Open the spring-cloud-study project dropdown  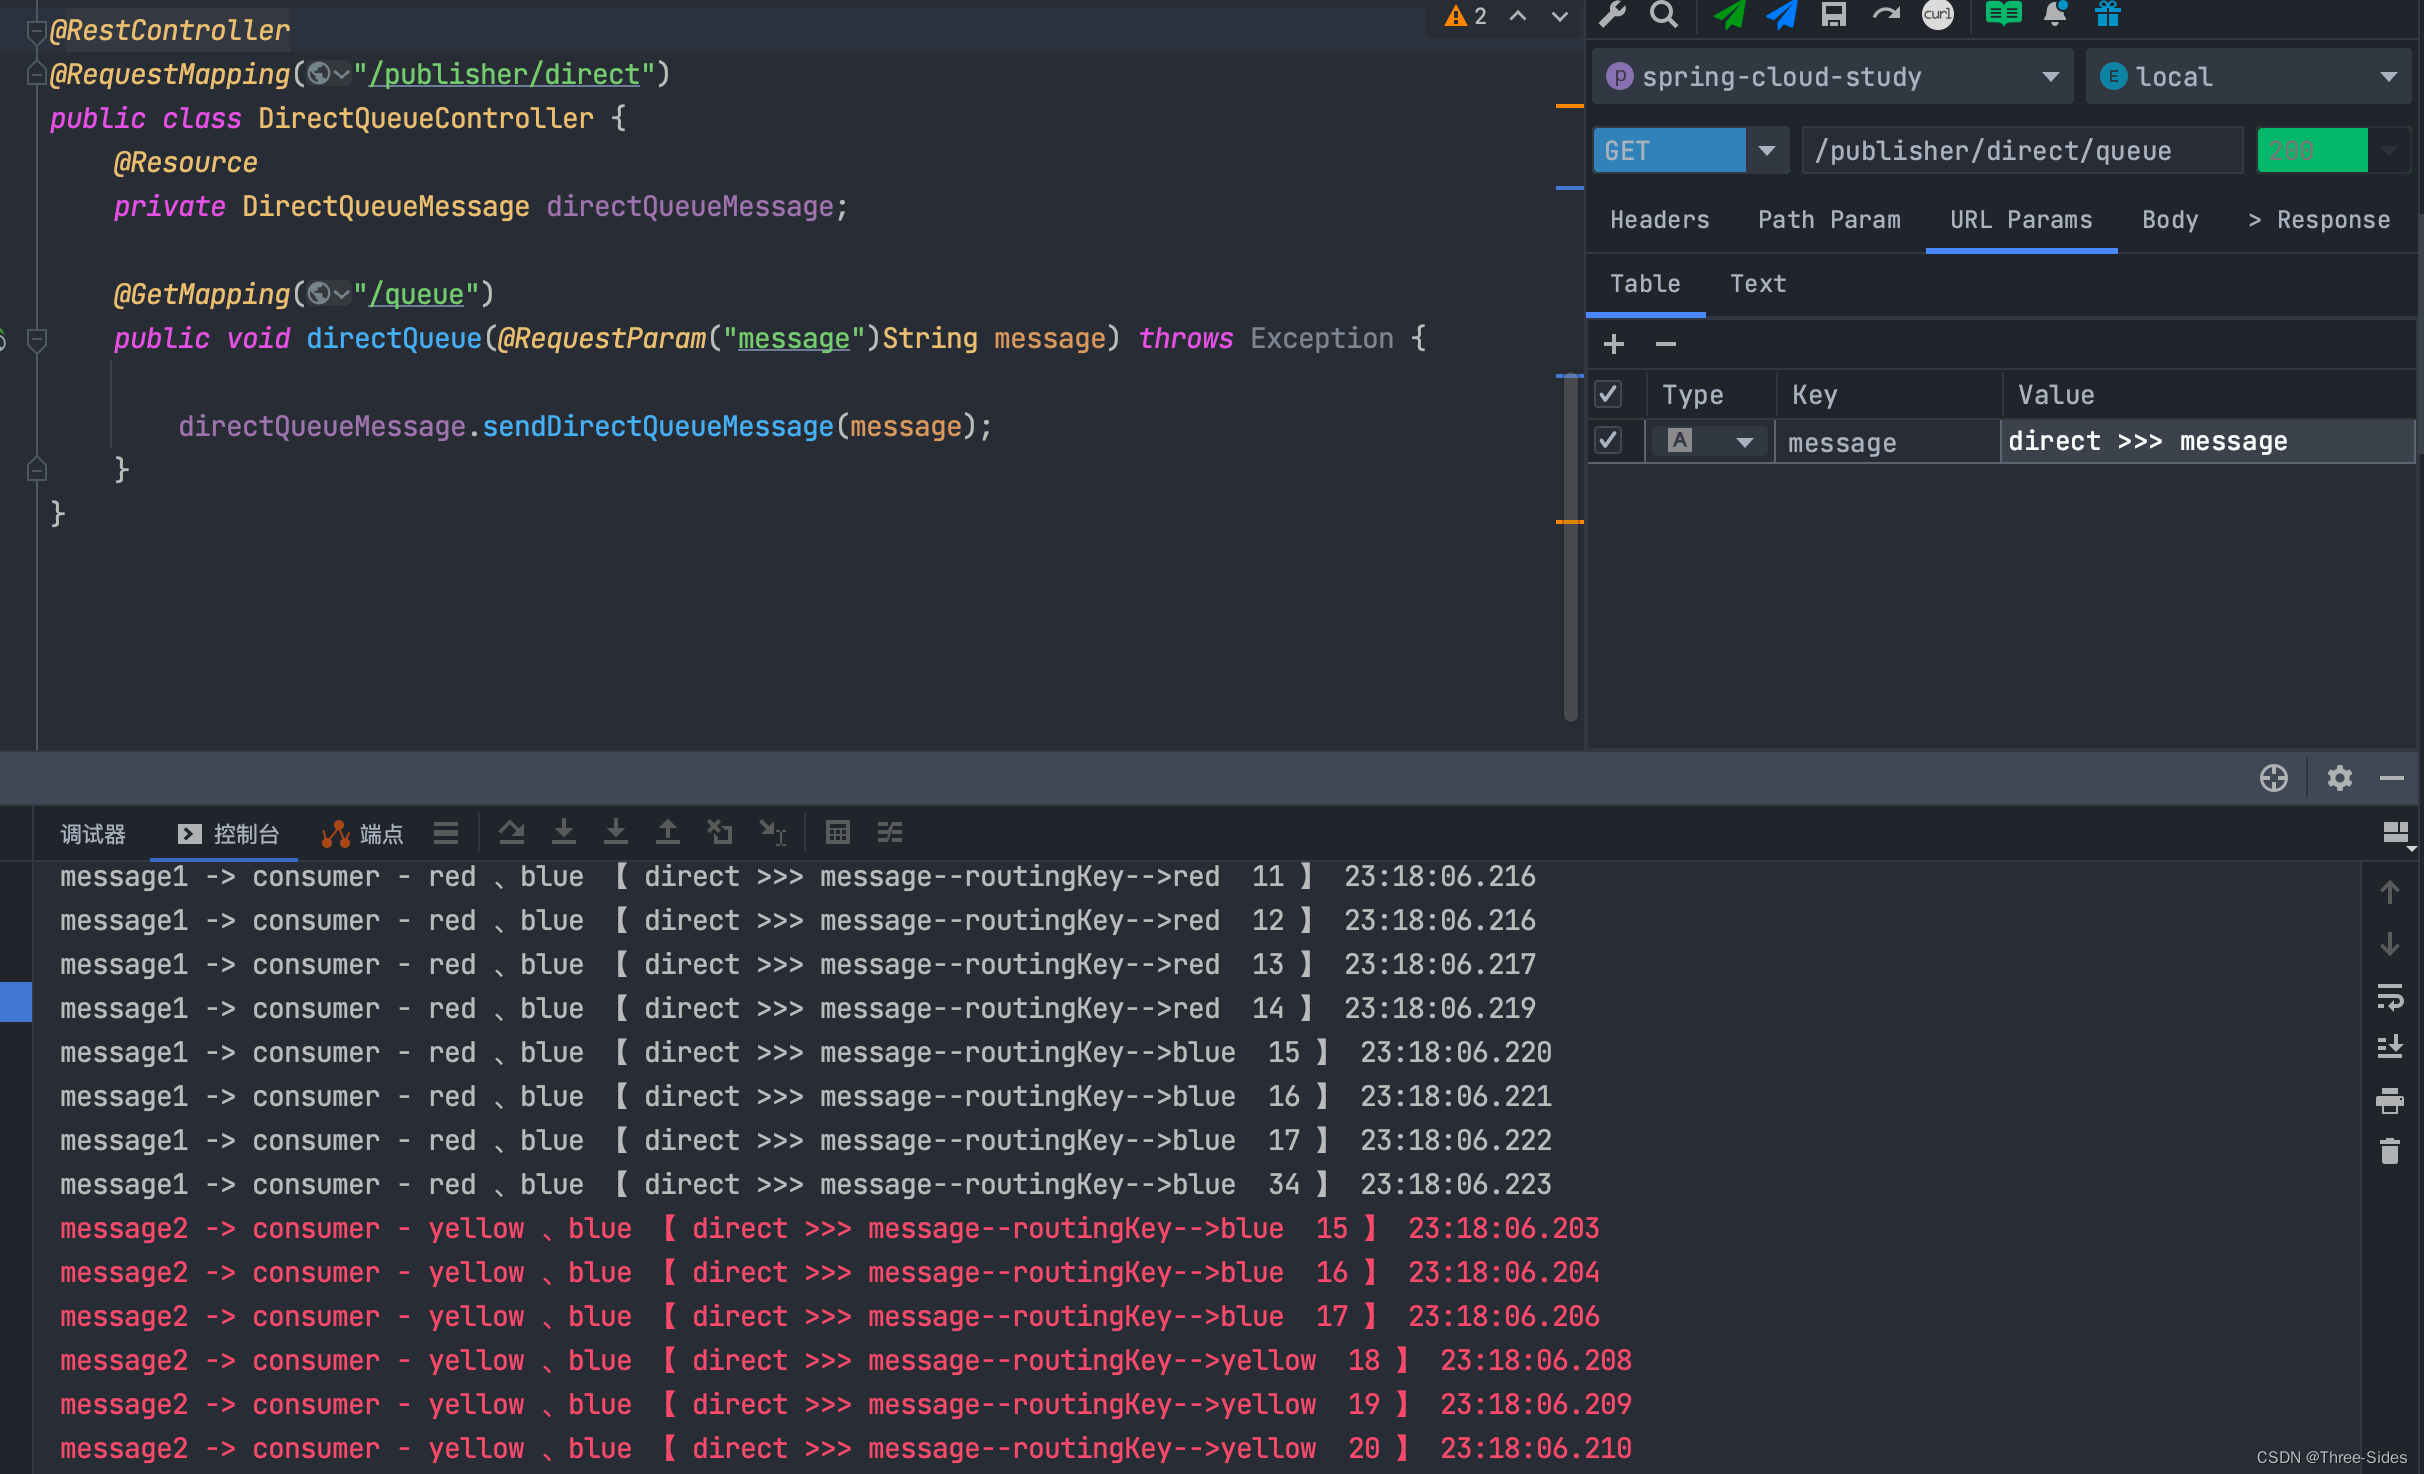pos(1831,76)
